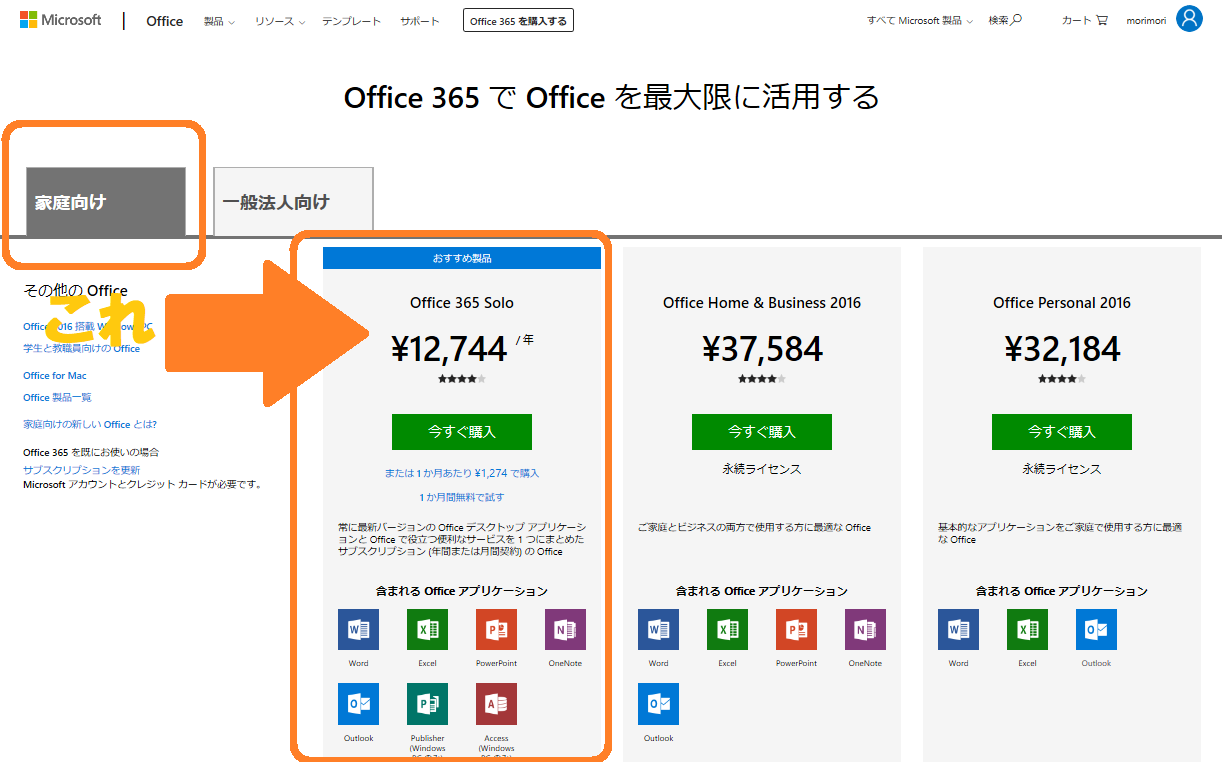
Task: Click OneNote icon in Office 365 Solo
Action: click(x=565, y=629)
